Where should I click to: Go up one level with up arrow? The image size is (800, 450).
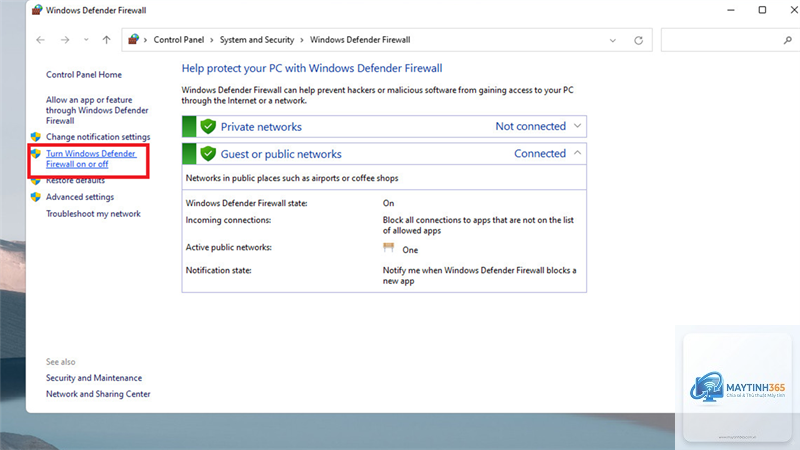106,40
